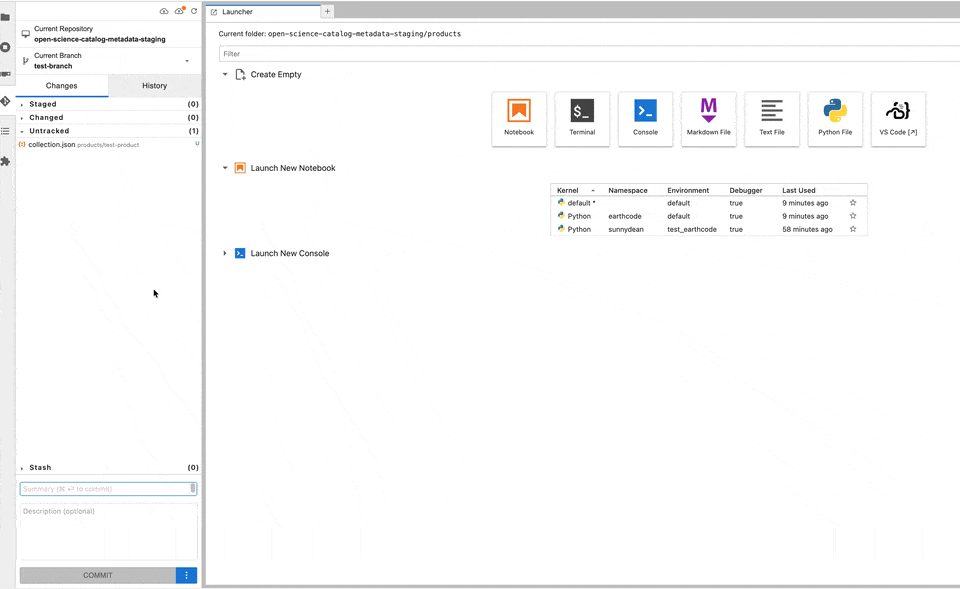960x589 pixels.
Task: Star the sunnydean Python kernel
Action: pyautogui.click(x=853, y=229)
